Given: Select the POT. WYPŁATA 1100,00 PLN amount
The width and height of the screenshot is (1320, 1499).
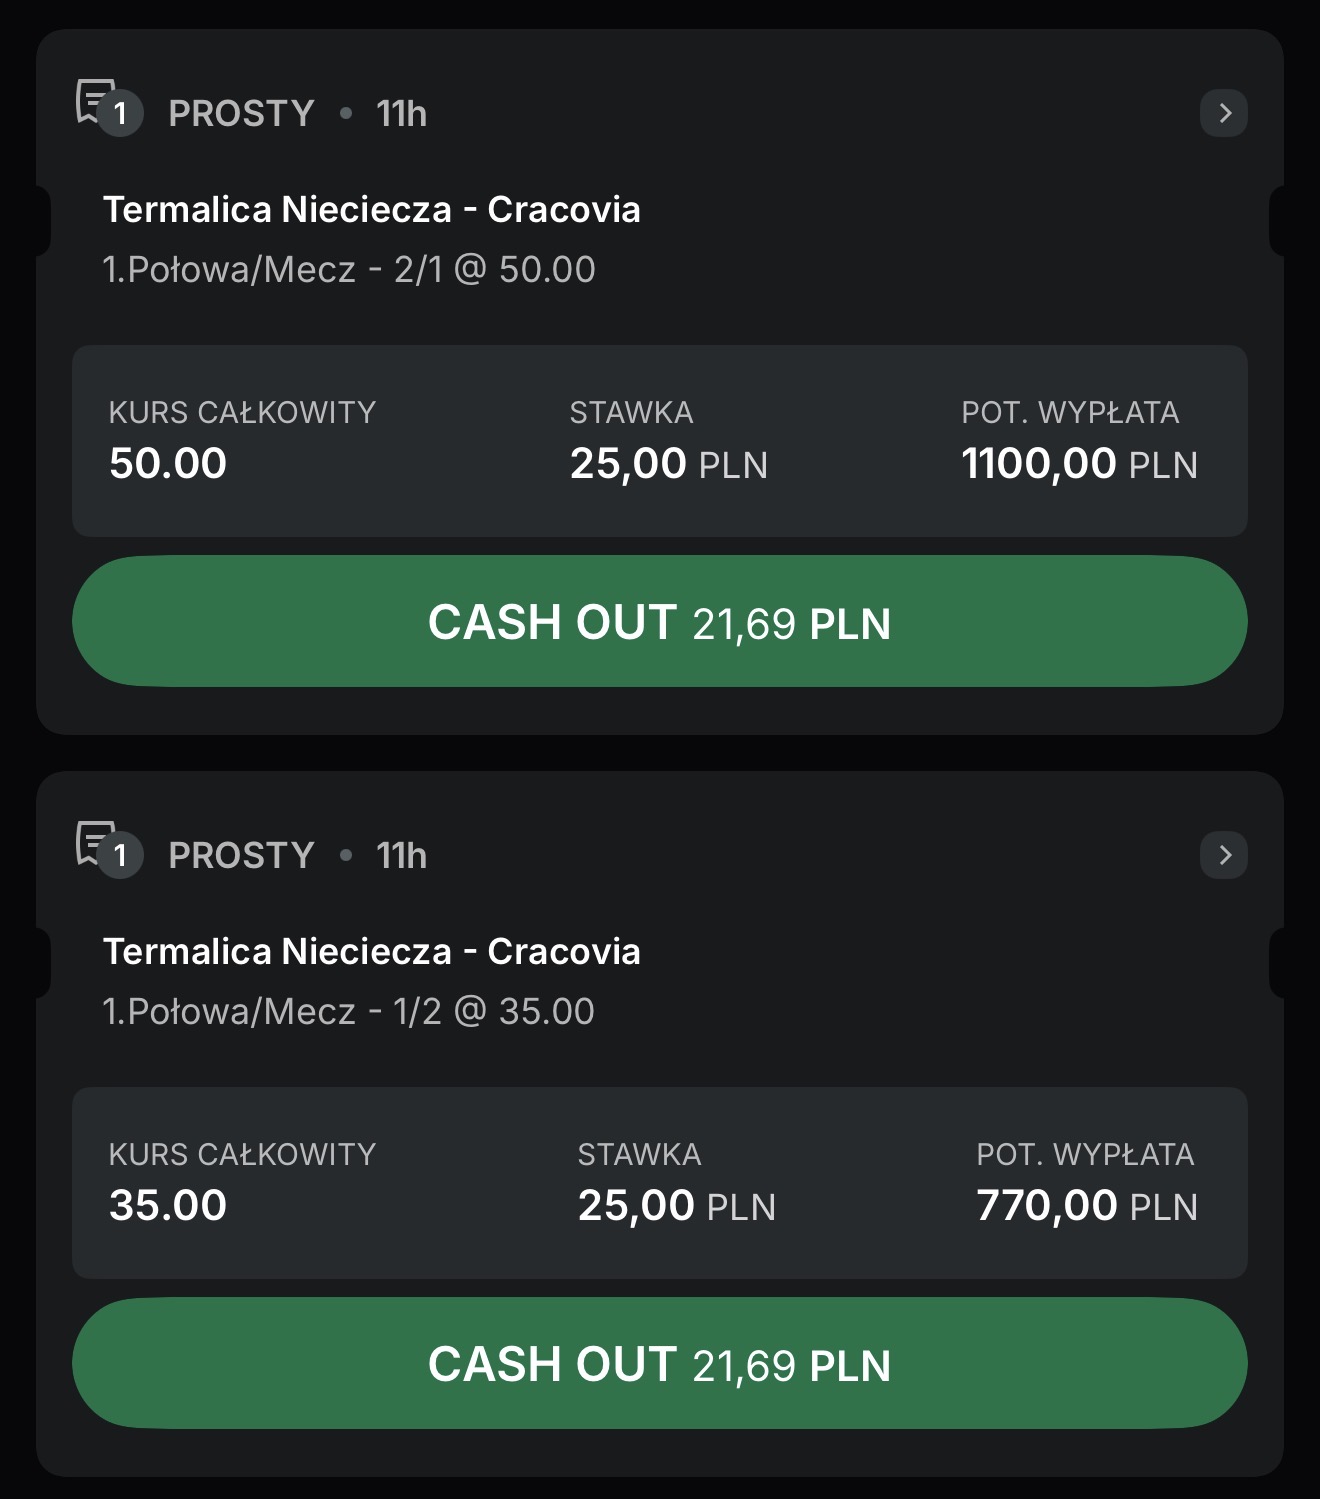Looking at the screenshot, I should tap(1079, 464).
